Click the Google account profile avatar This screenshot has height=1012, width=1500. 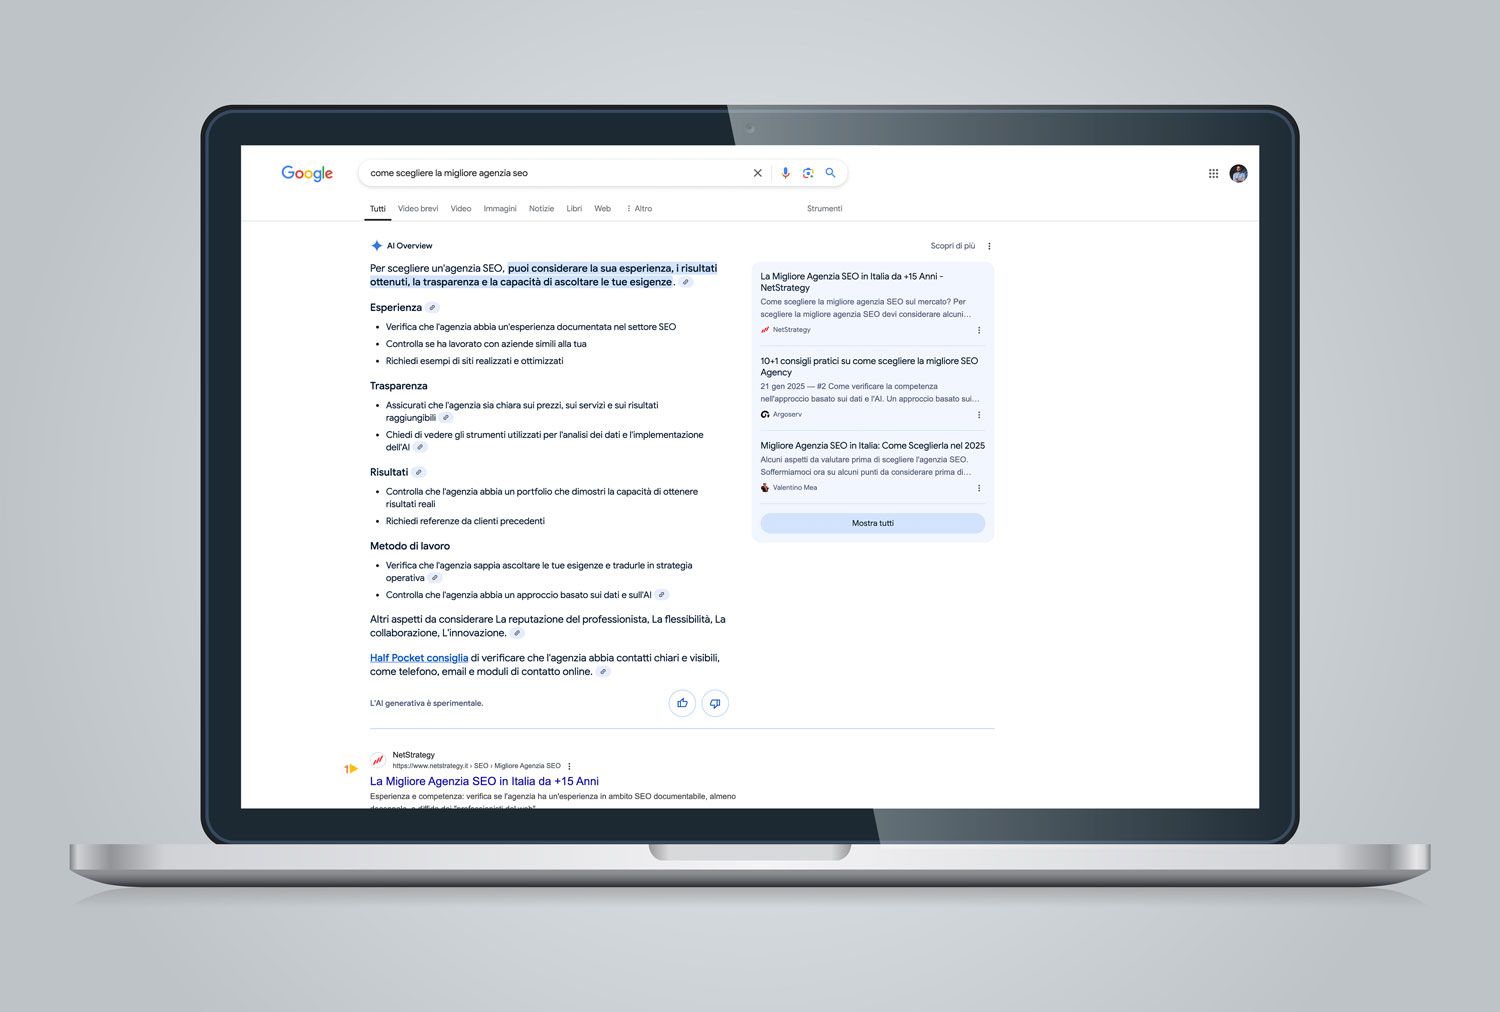(1238, 173)
